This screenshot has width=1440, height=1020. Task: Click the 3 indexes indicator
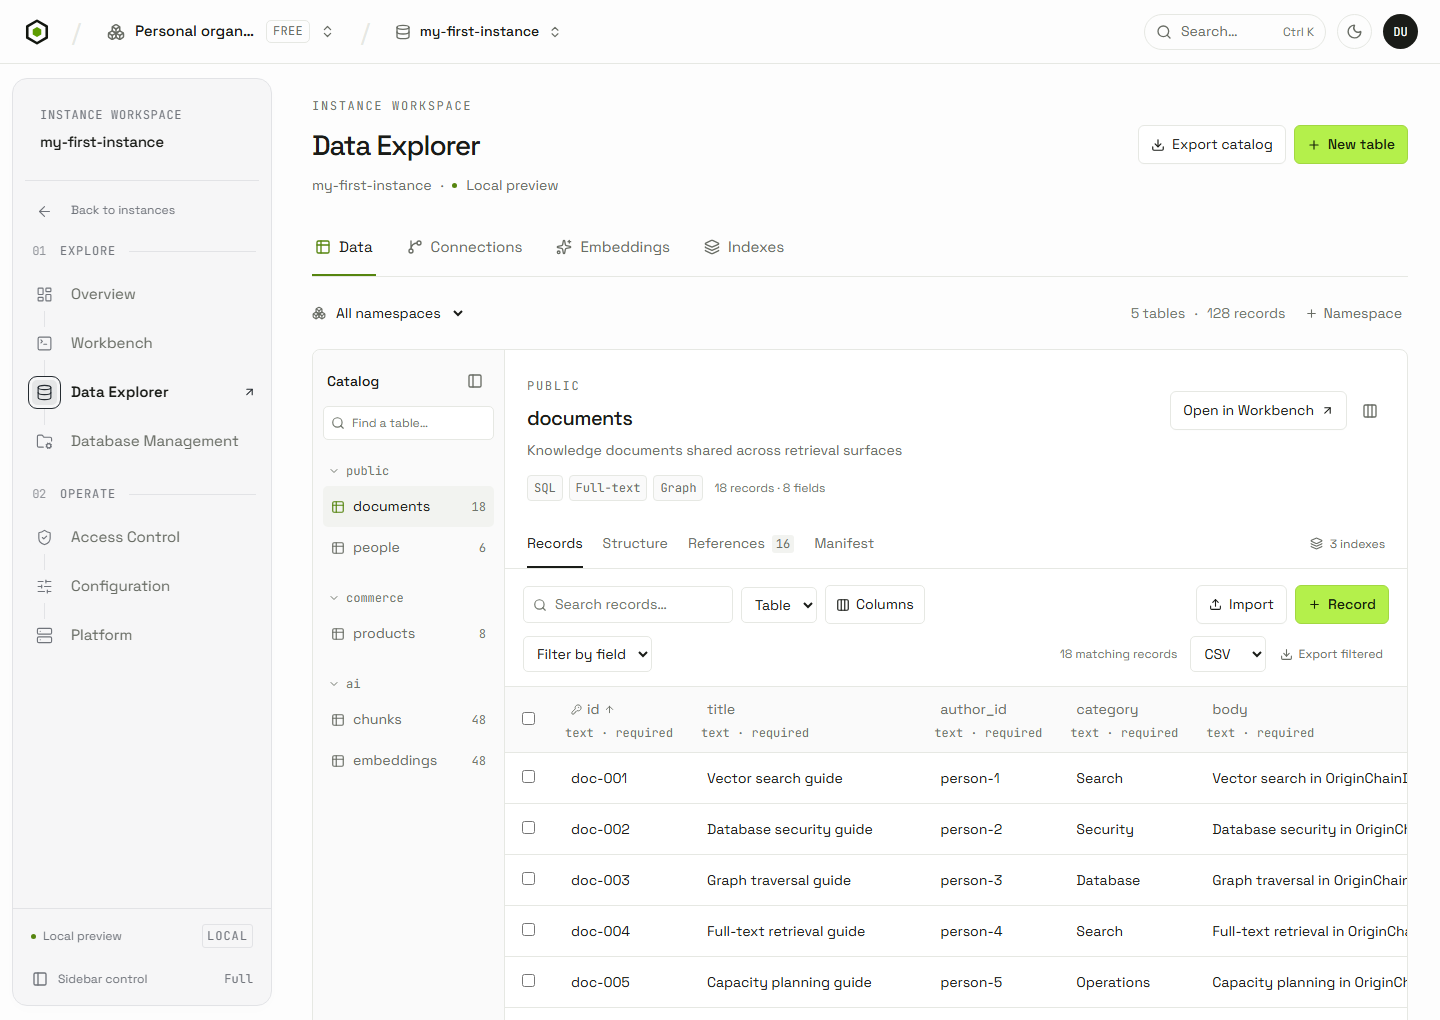[1347, 544]
